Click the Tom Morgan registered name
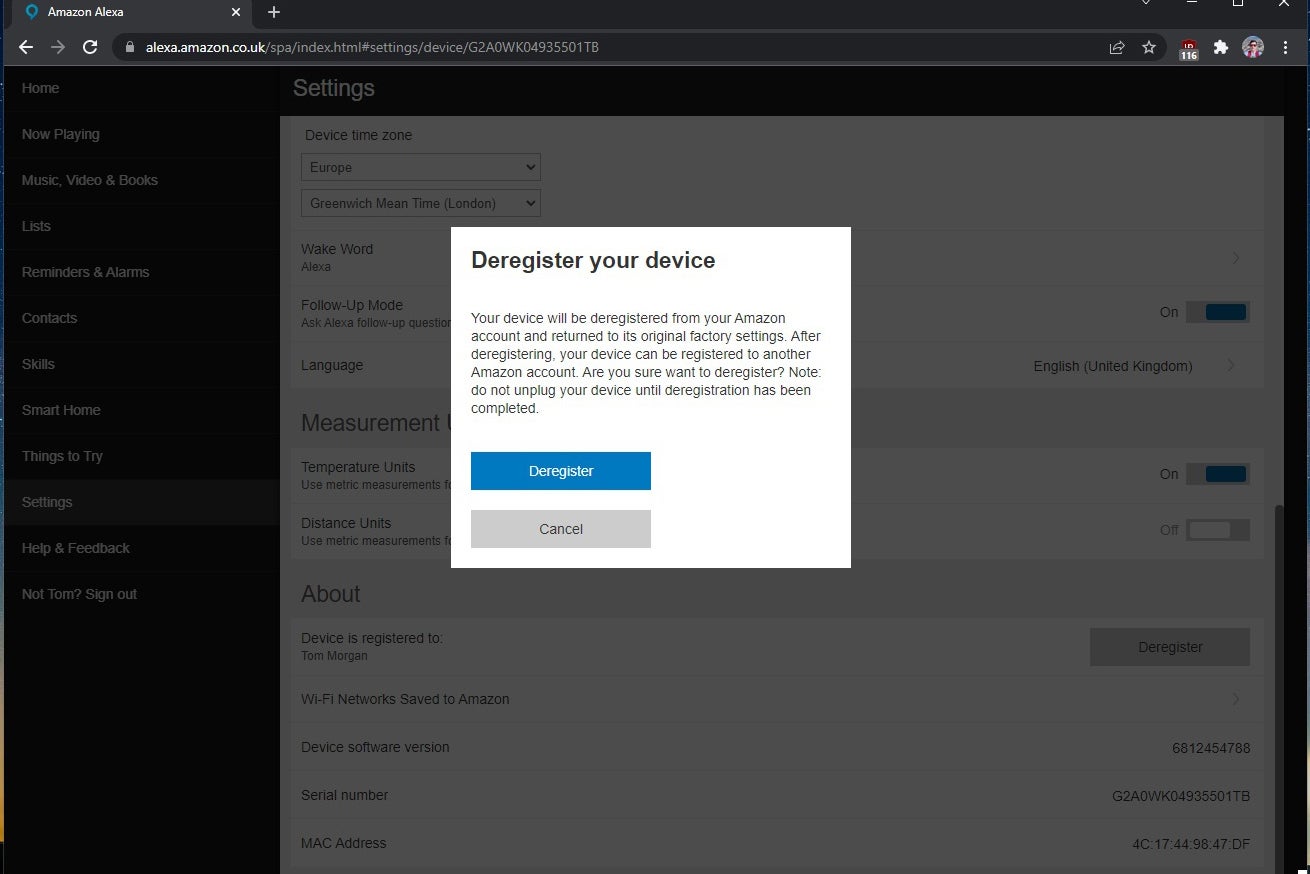The width and height of the screenshot is (1310, 874). click(334, 656)
